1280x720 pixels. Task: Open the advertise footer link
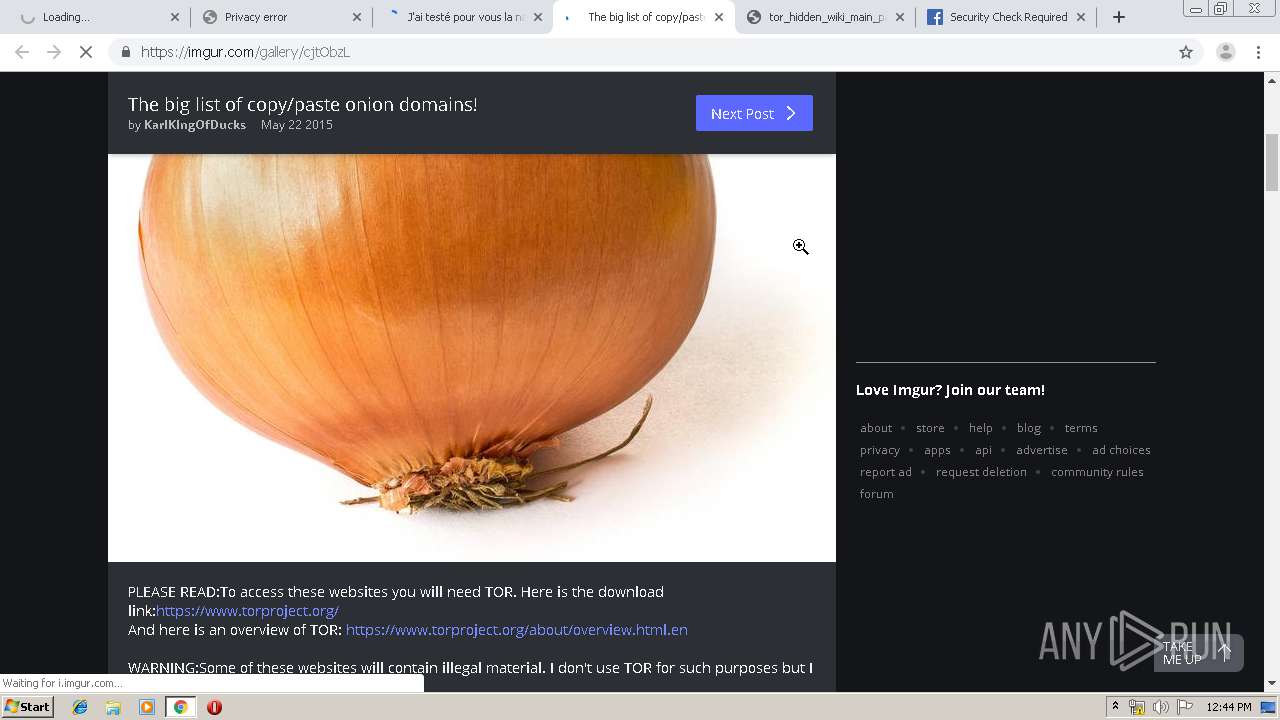pos(1042,450)
